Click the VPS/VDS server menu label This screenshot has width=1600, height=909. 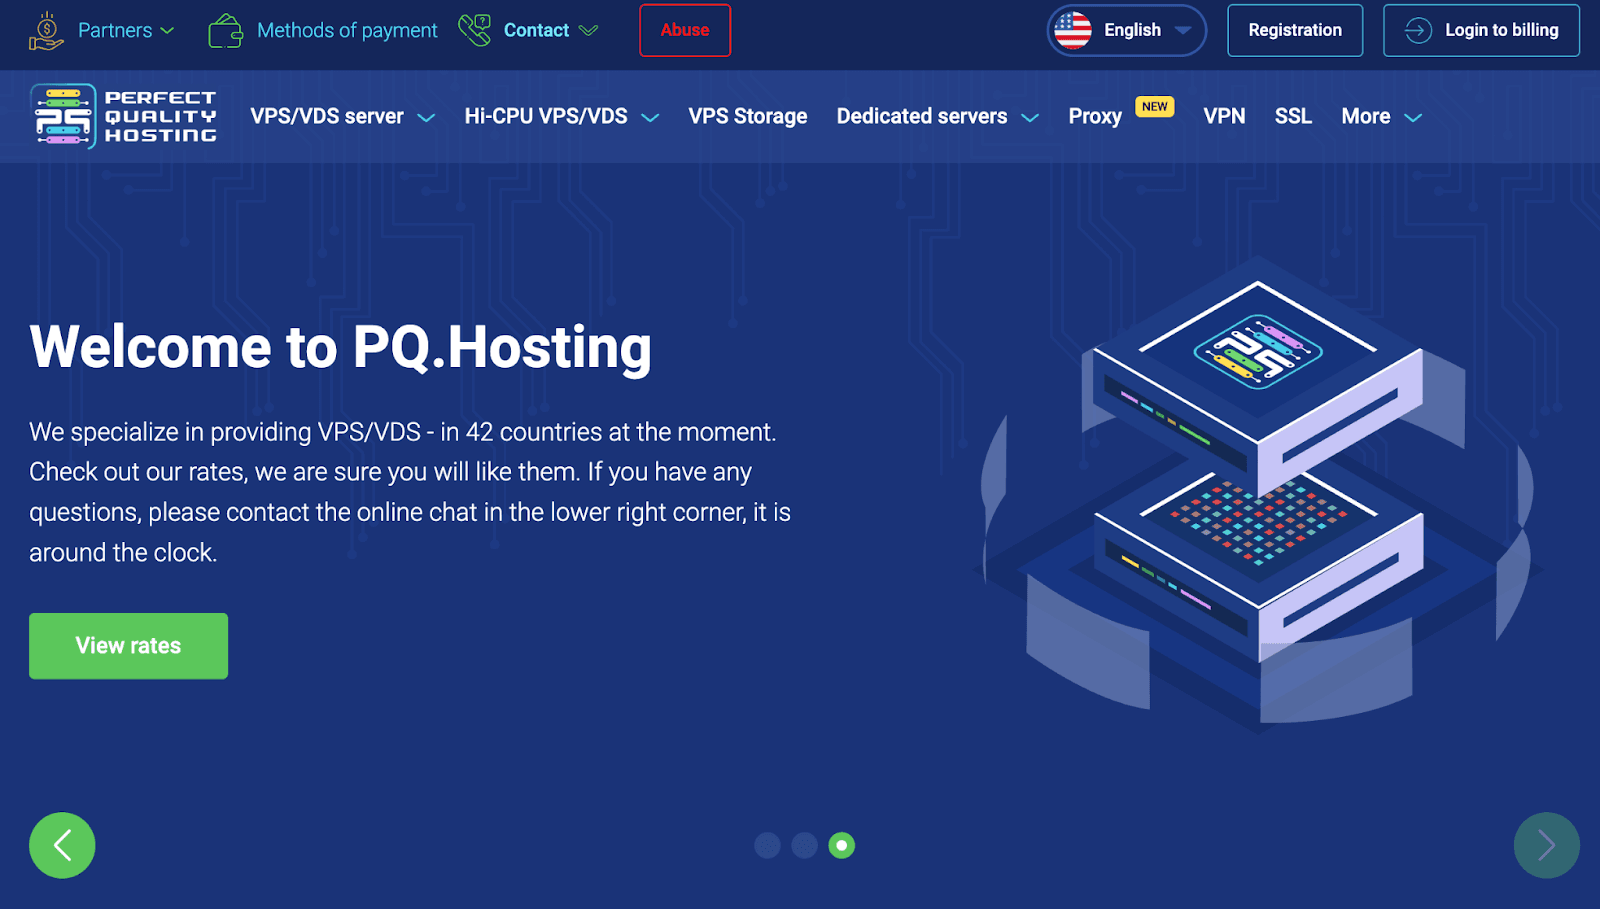(x=327, y=117)
